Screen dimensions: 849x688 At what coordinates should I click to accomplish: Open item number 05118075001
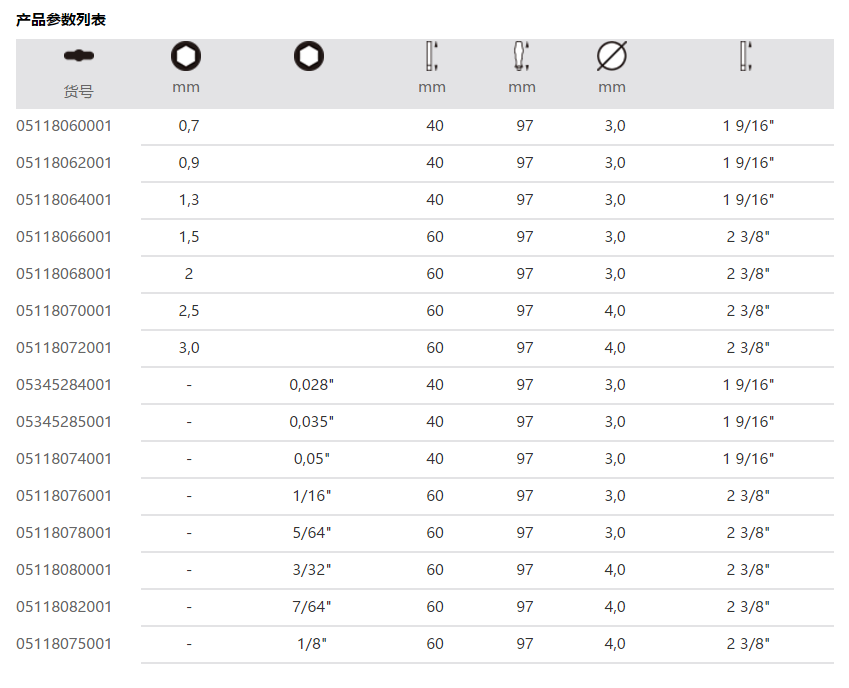click(64, 644)
